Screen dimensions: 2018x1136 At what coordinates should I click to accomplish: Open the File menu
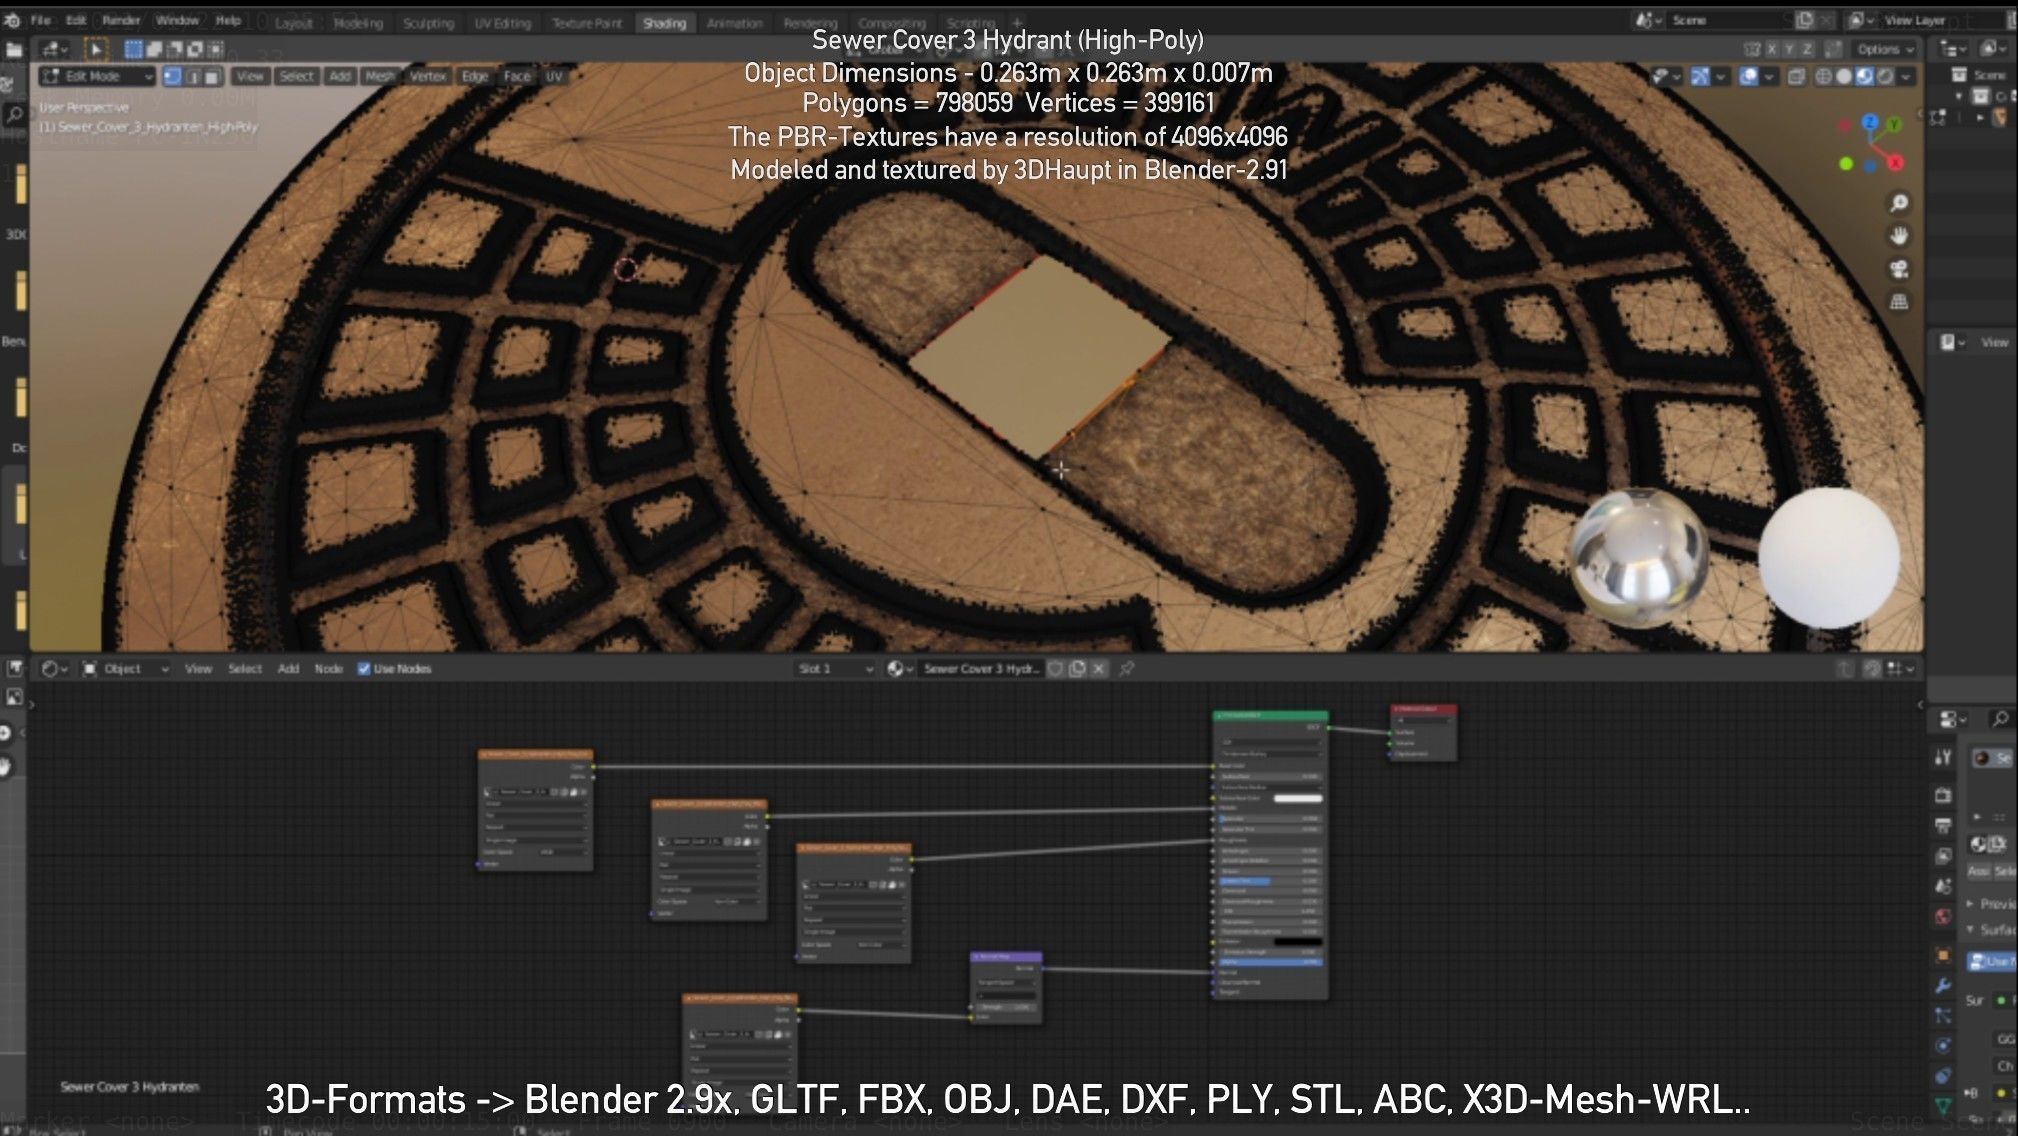coord(41,20)
